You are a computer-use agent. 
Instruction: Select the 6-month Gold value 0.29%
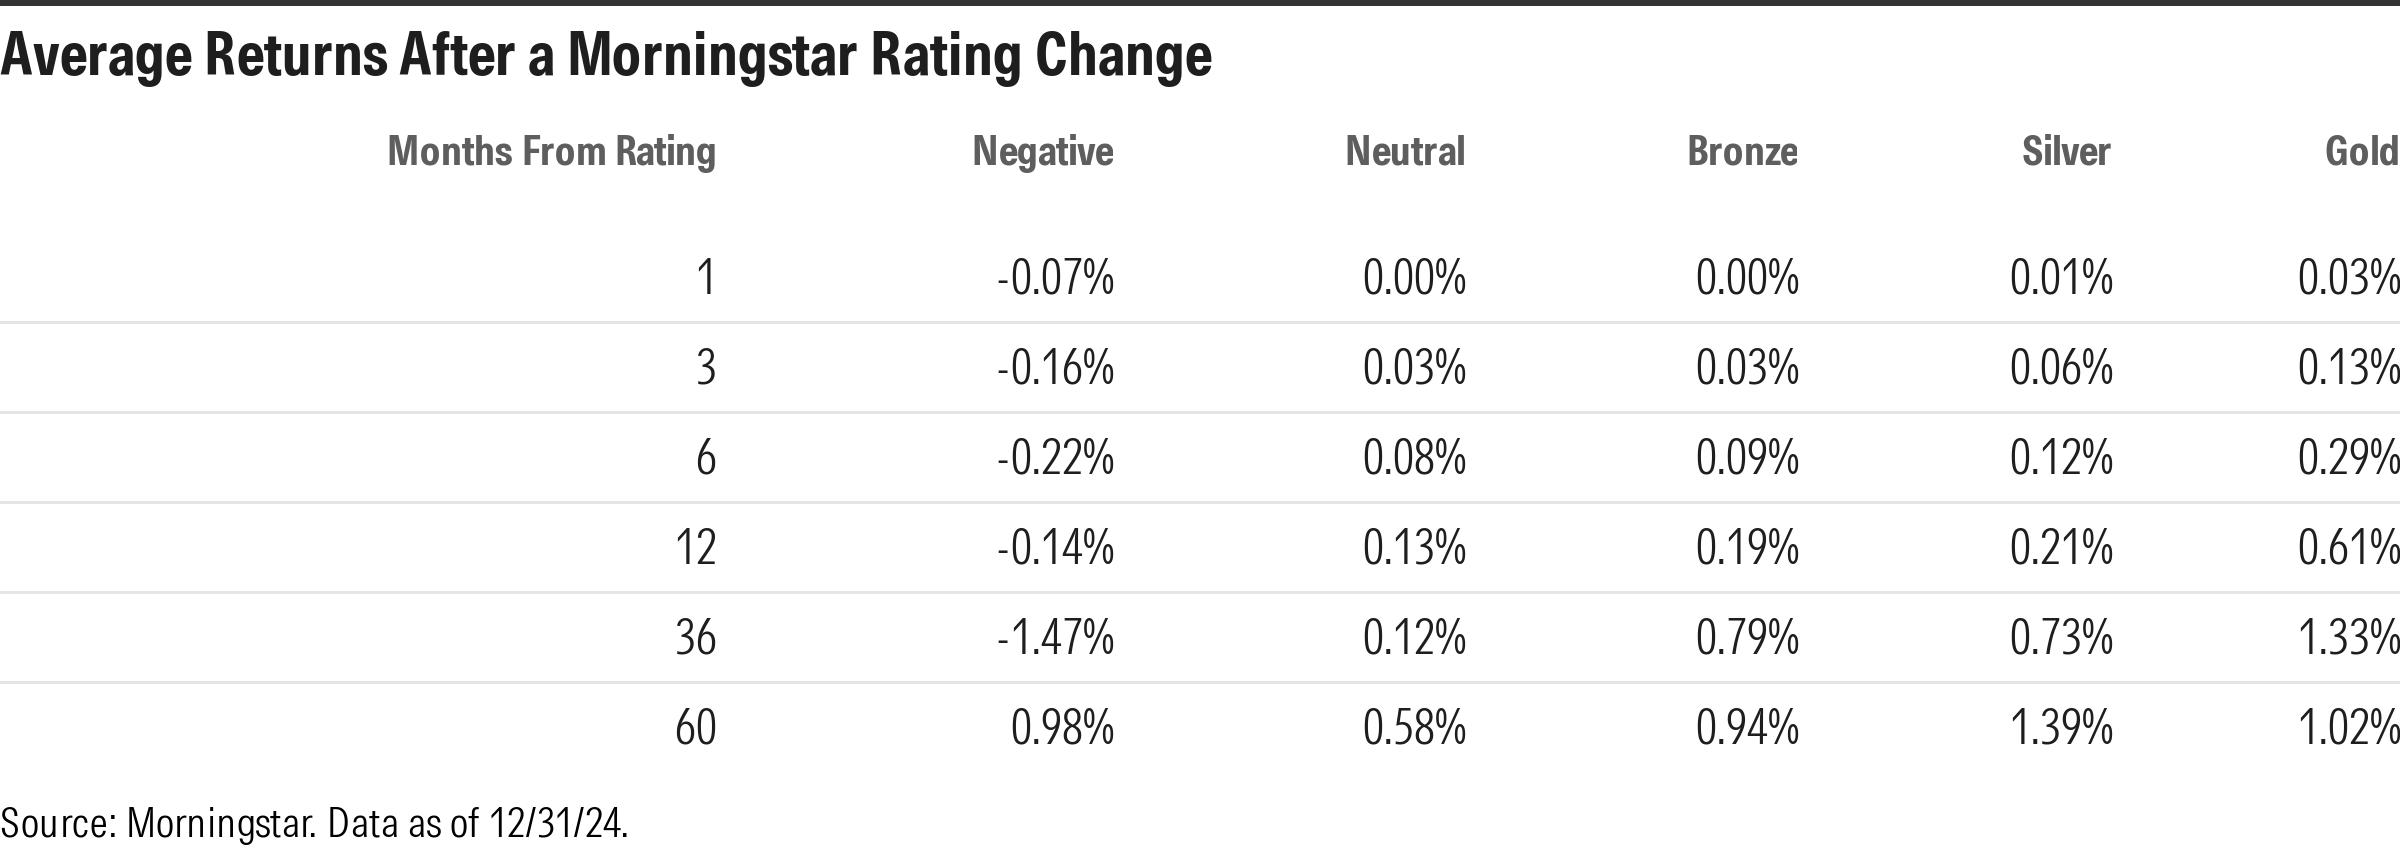2348,458
